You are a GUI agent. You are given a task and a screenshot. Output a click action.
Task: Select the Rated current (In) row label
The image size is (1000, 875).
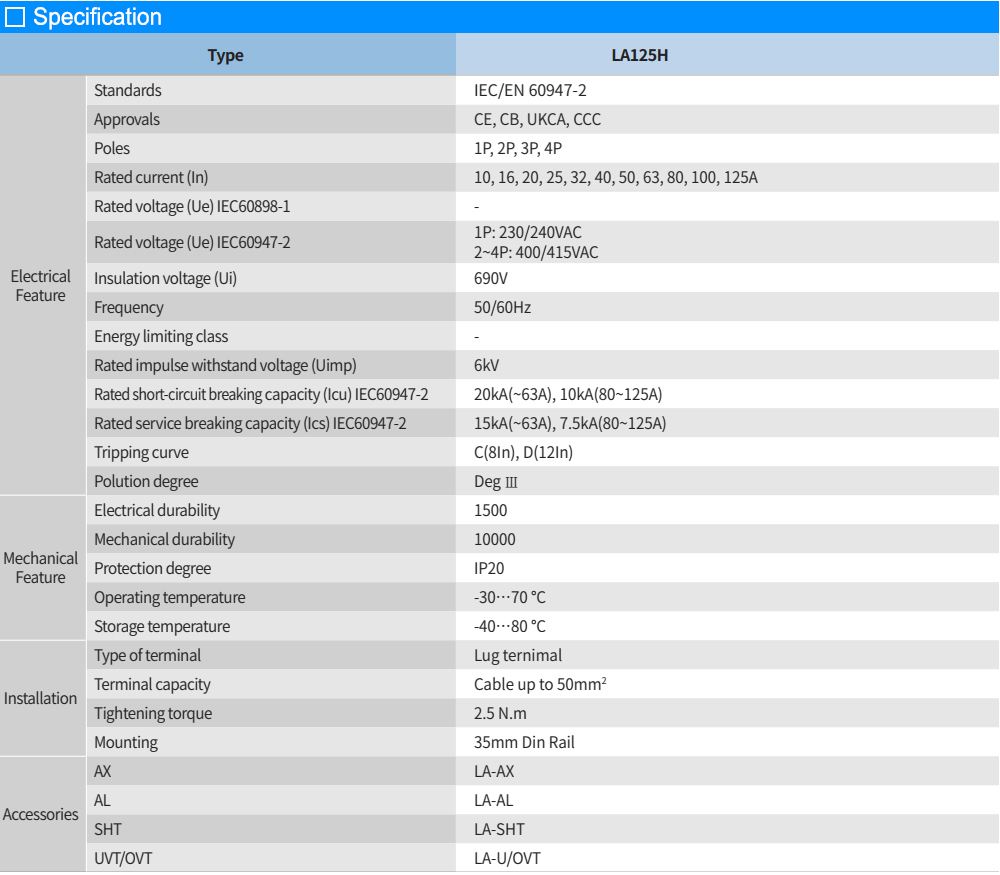click(151, 177)
